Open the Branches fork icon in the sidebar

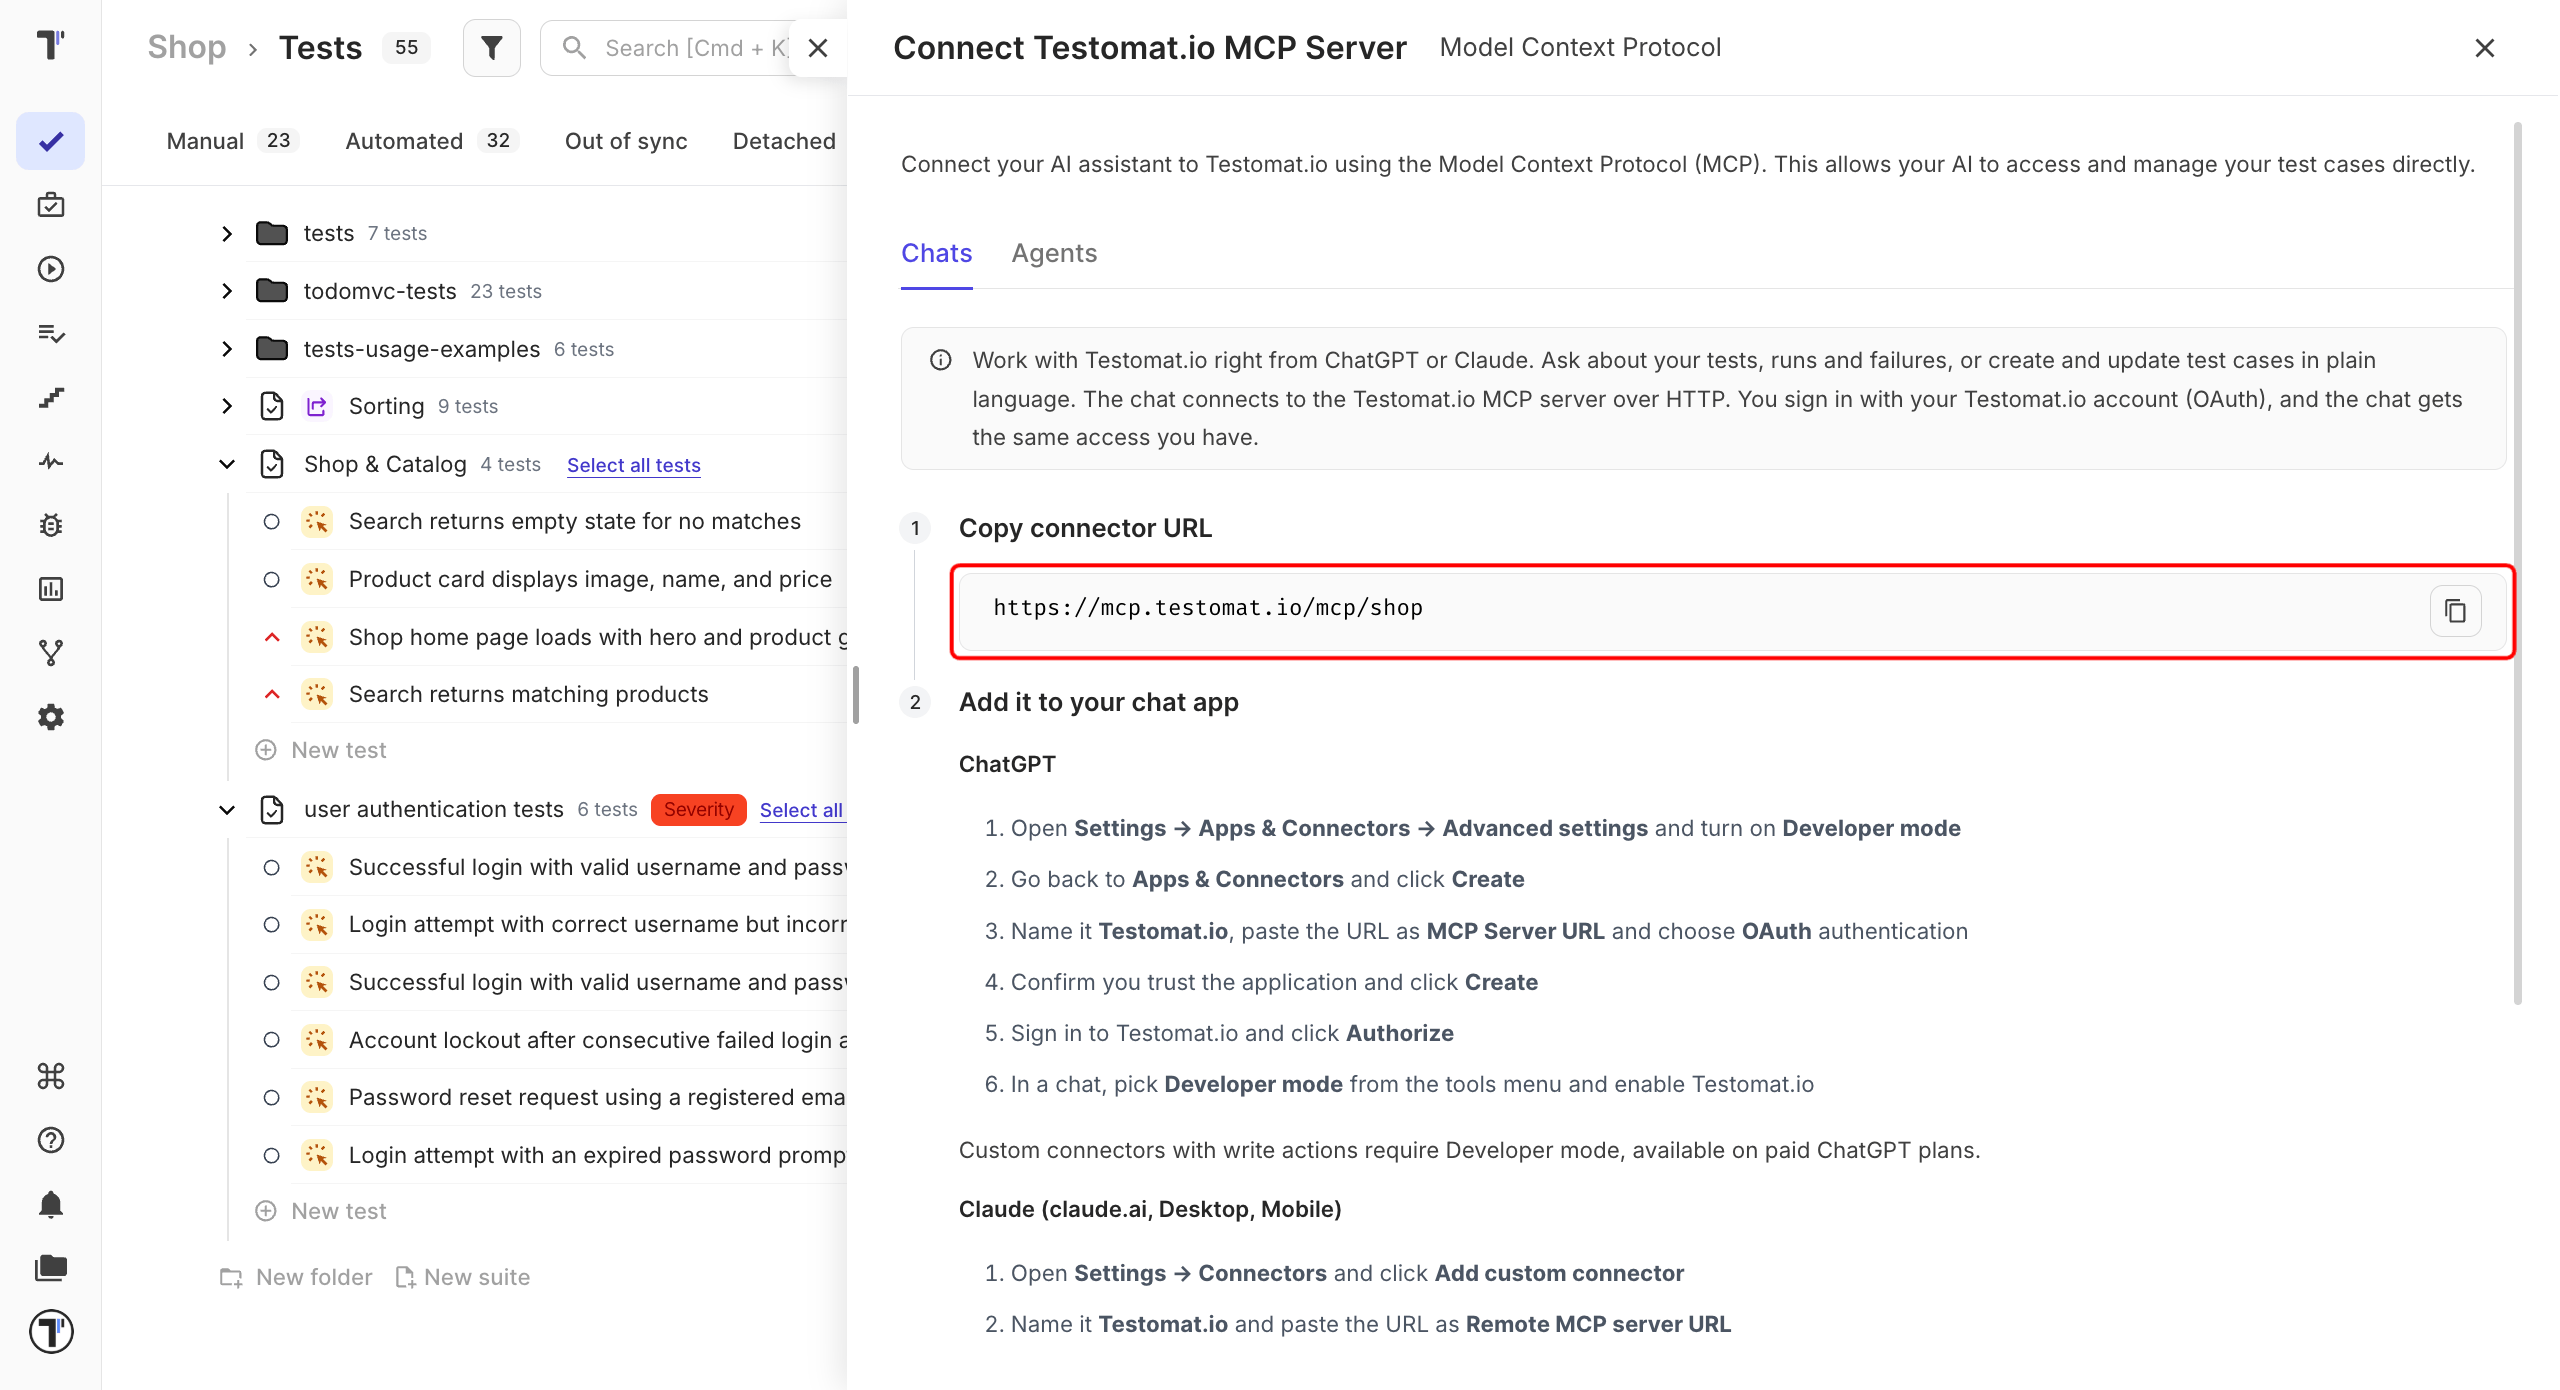tap(51, 653)
